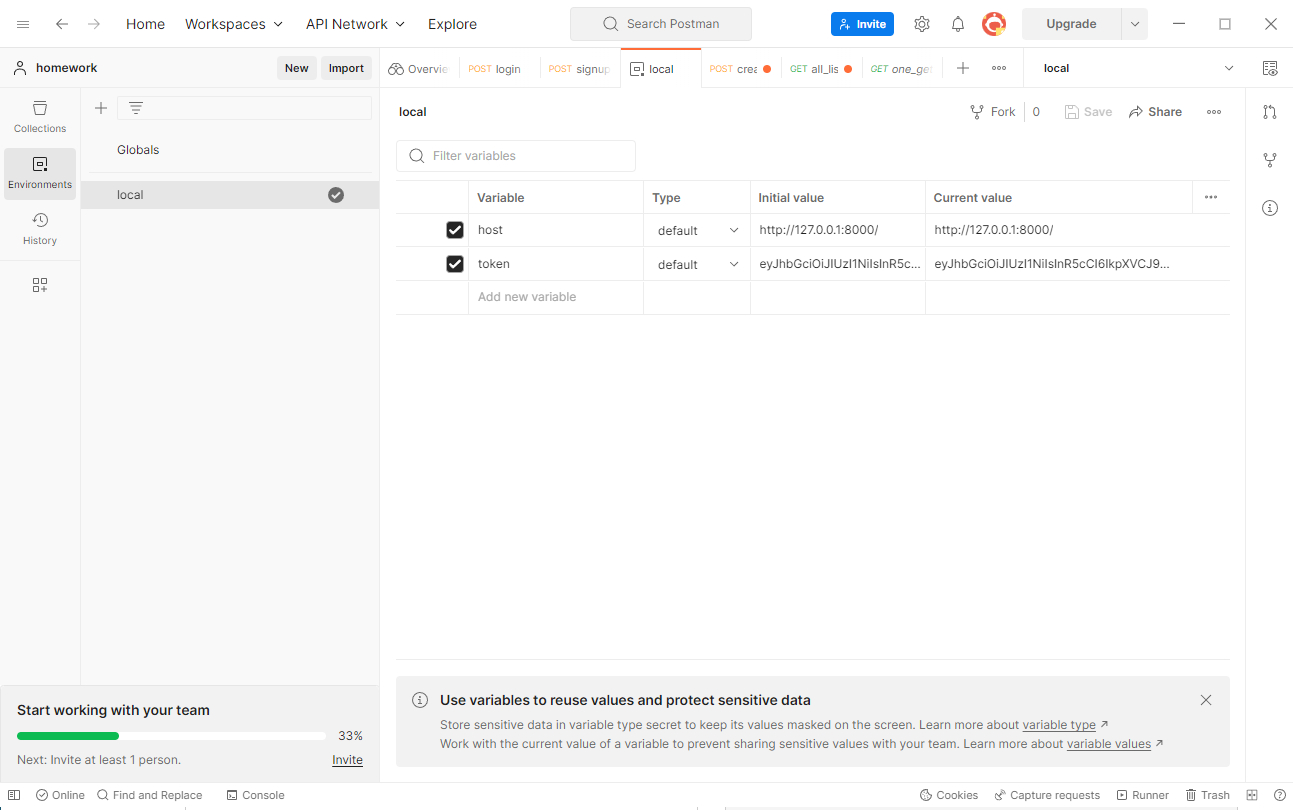Open Trash in the status bar
The height and width of the screenshot is (810, 1293).
click(x=1207, y=795)
